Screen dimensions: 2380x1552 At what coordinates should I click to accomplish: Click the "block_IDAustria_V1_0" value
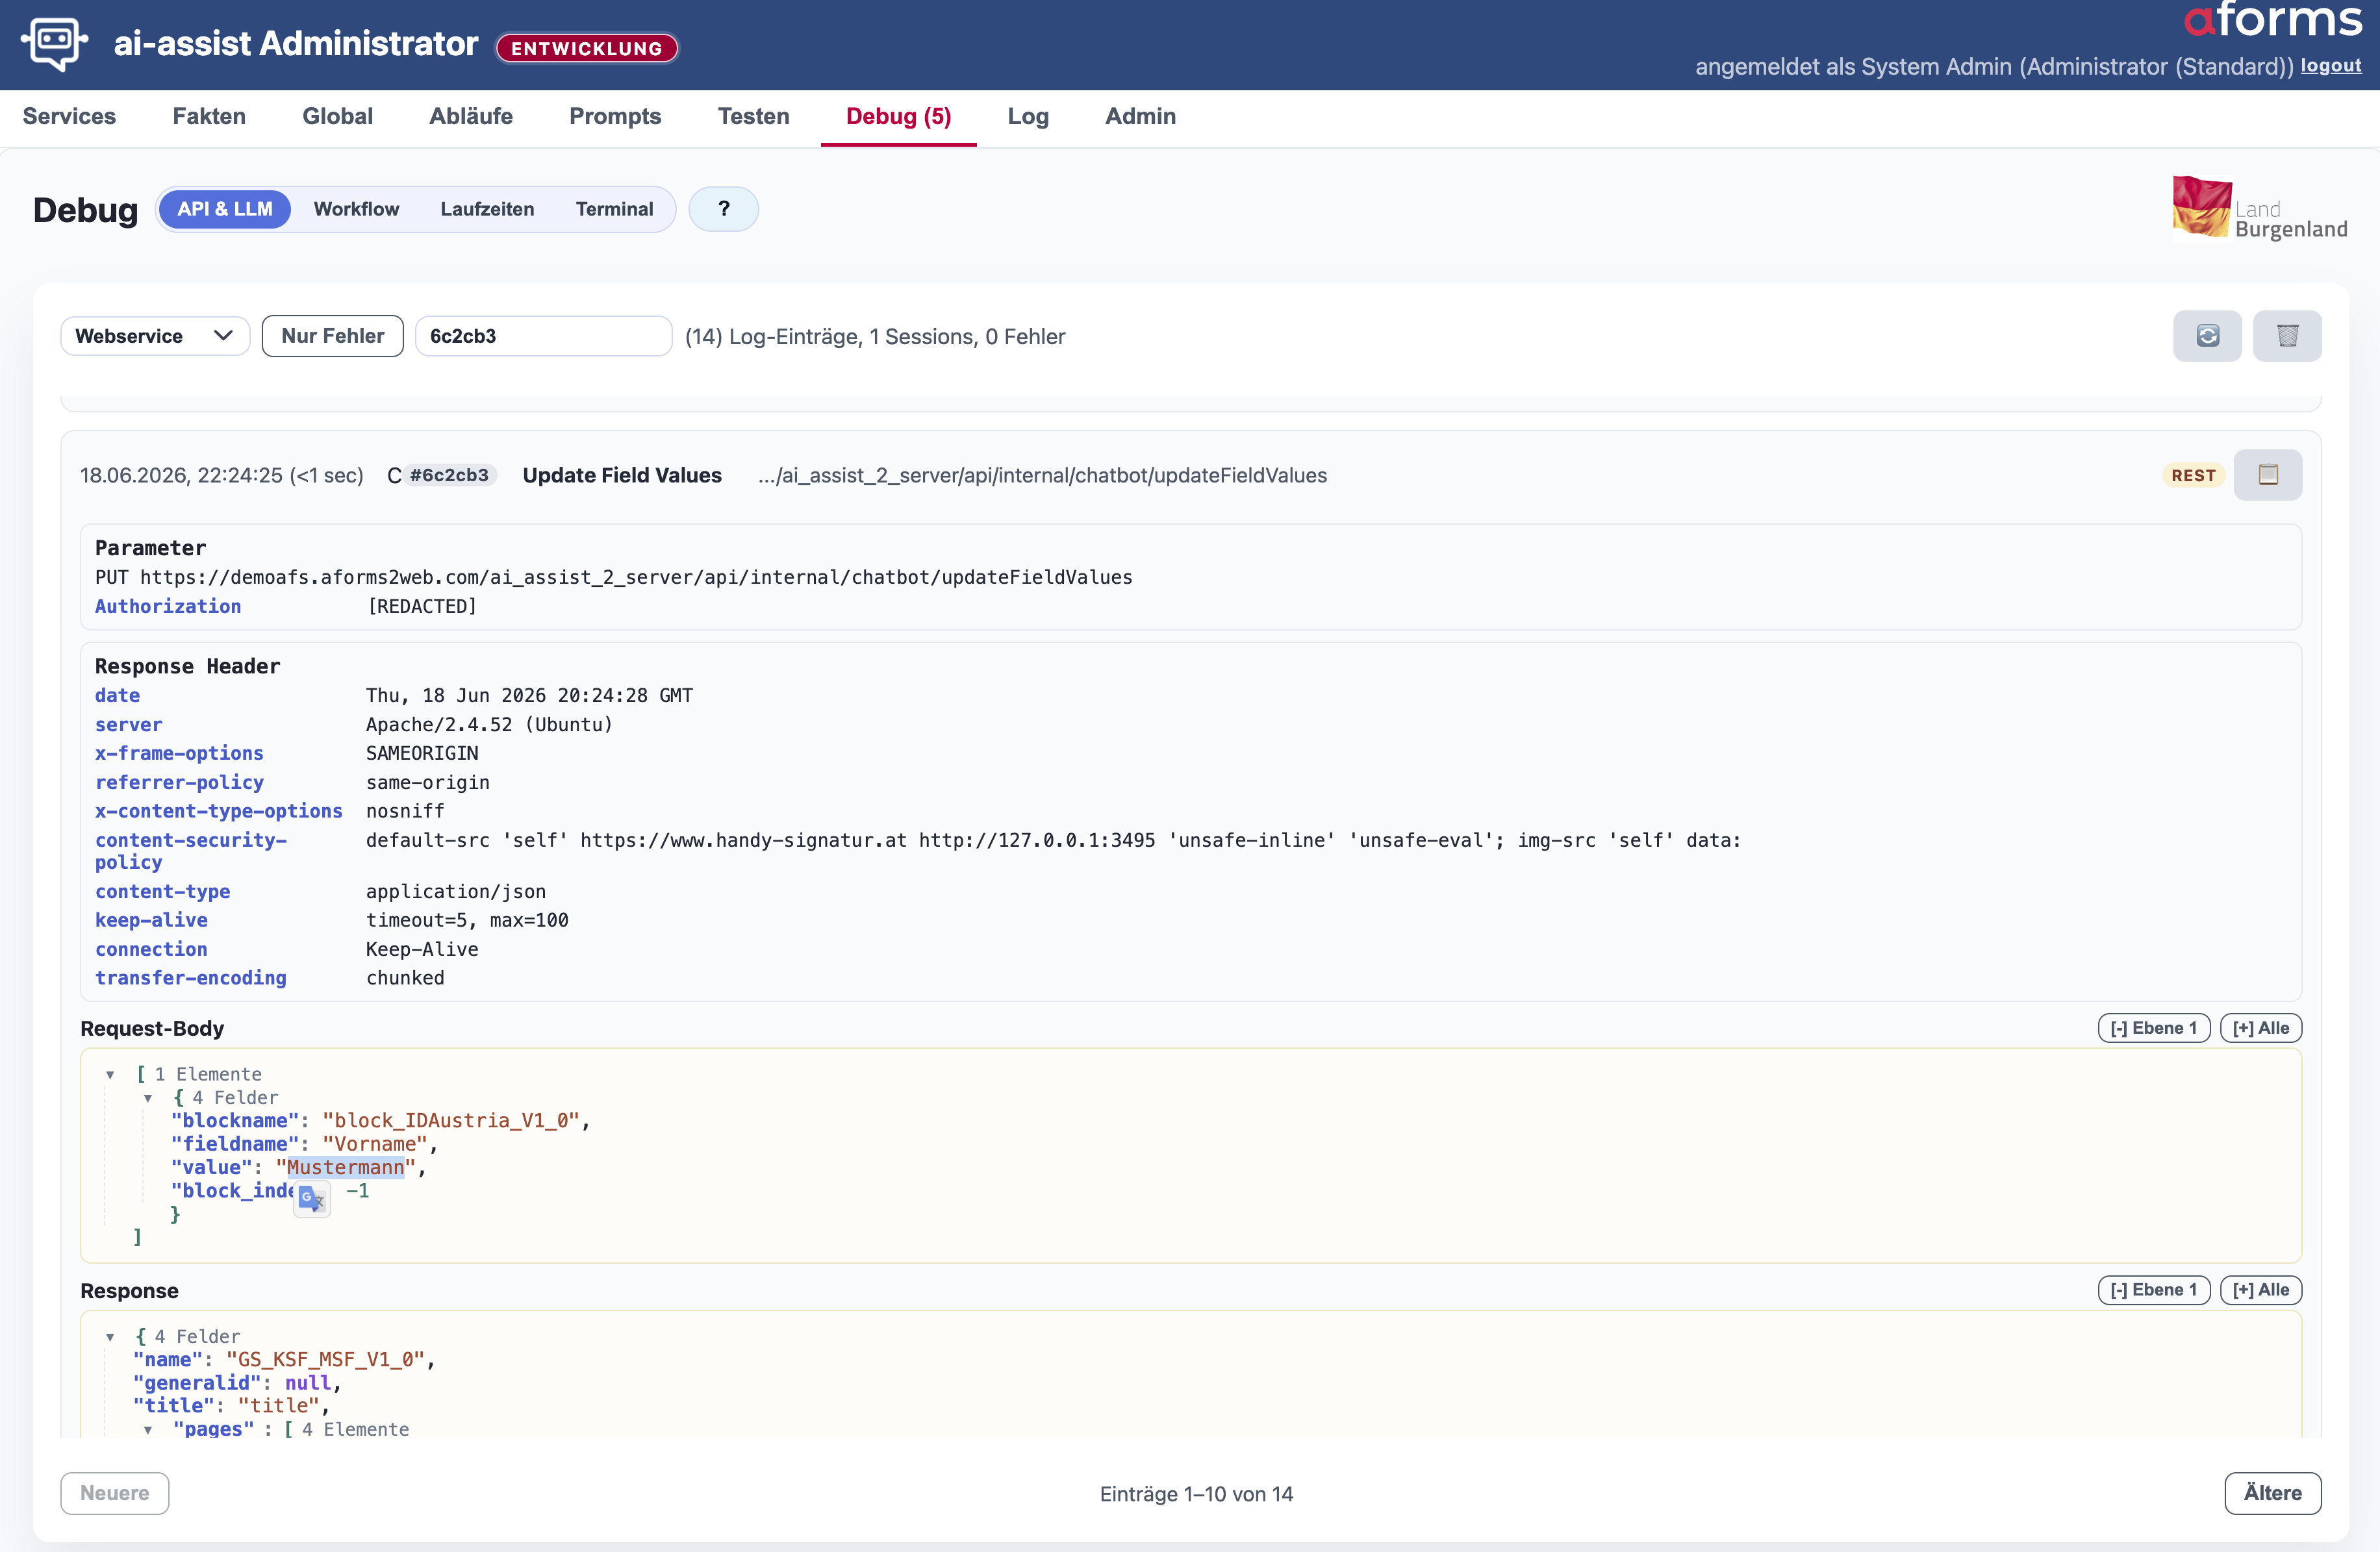[x=451, y=1121]
